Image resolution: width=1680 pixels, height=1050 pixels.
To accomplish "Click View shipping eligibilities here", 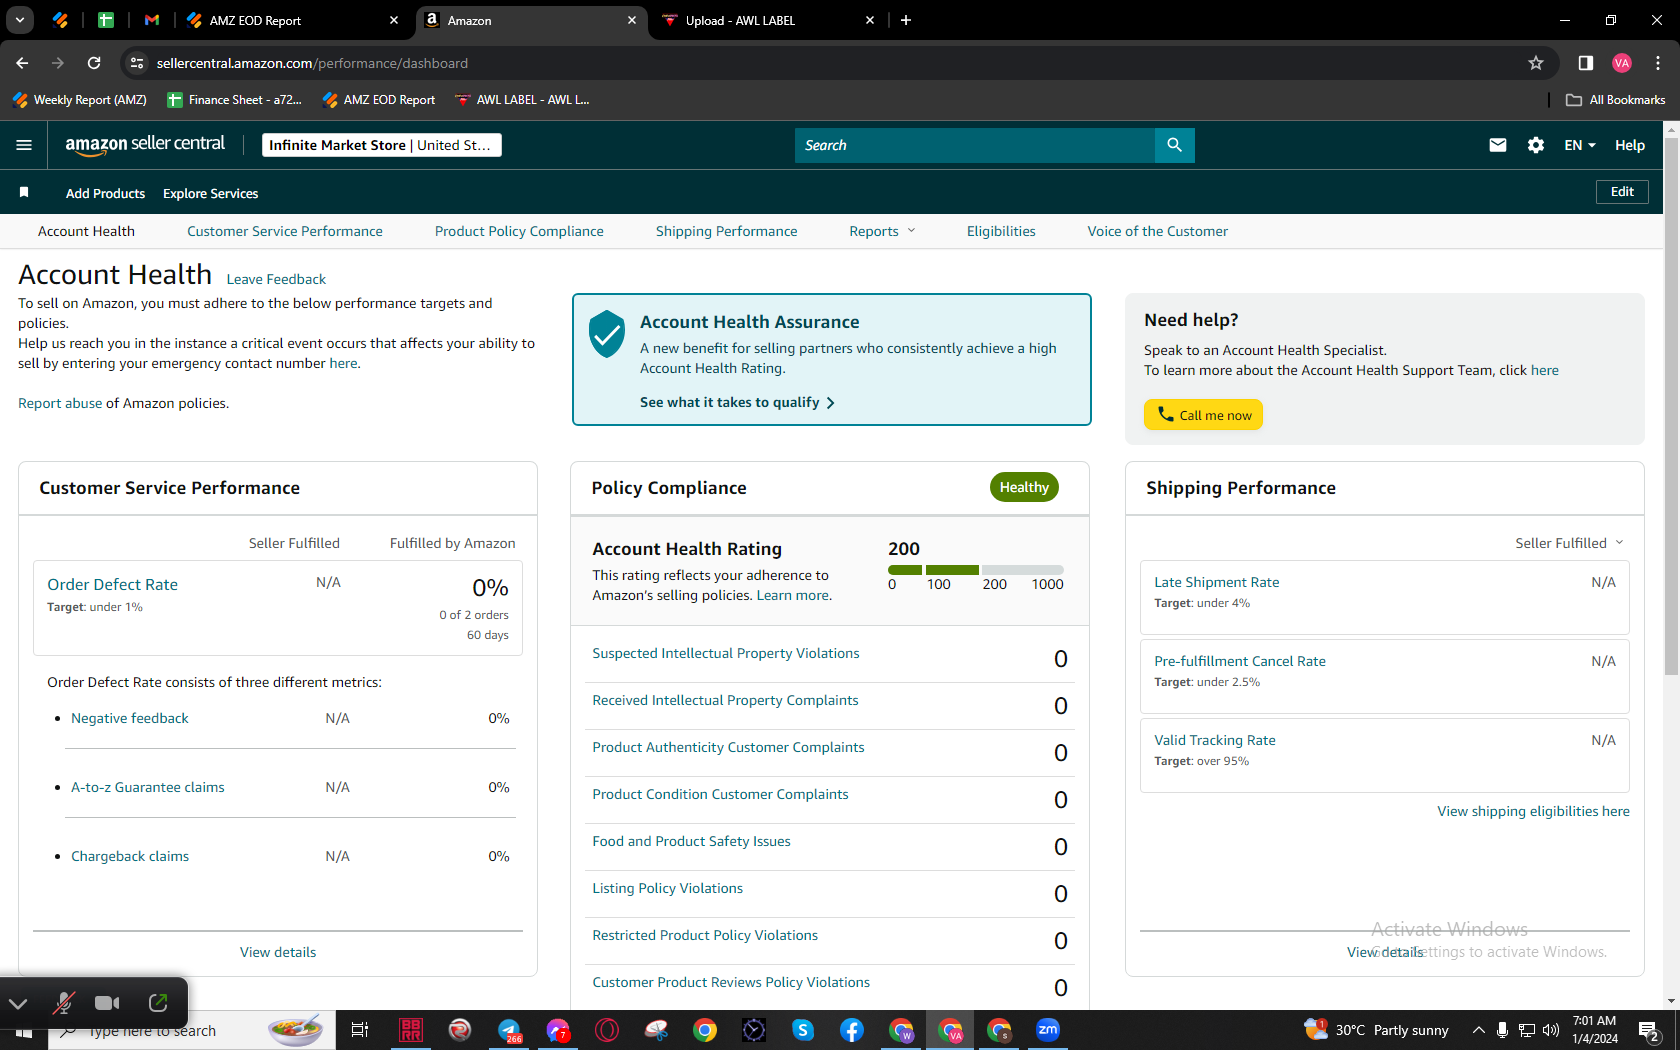I will [1533, 811].
